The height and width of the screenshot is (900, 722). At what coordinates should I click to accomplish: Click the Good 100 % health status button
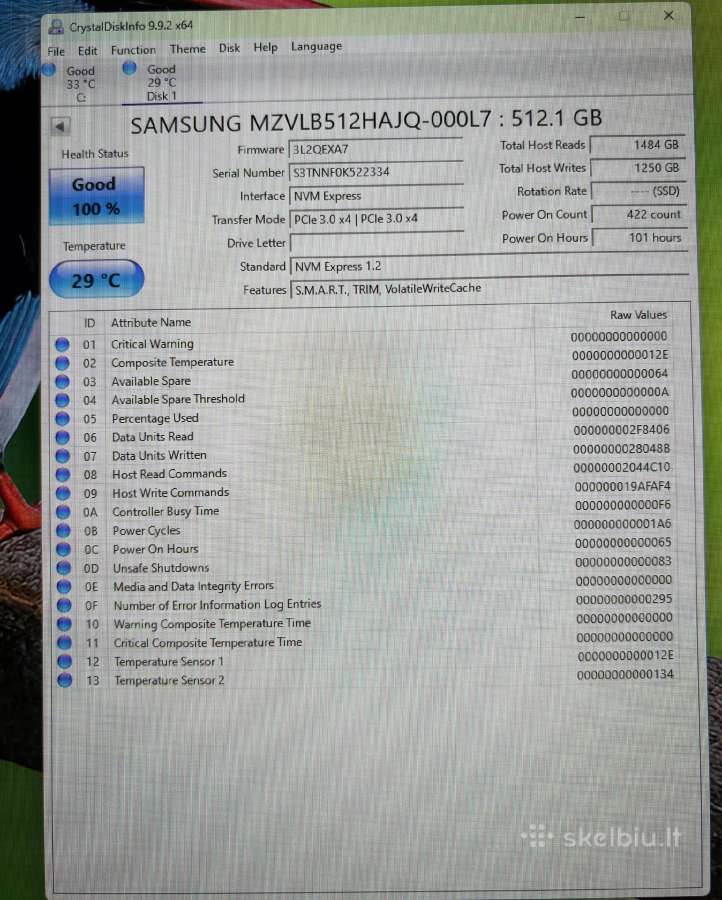coord(96,196)
